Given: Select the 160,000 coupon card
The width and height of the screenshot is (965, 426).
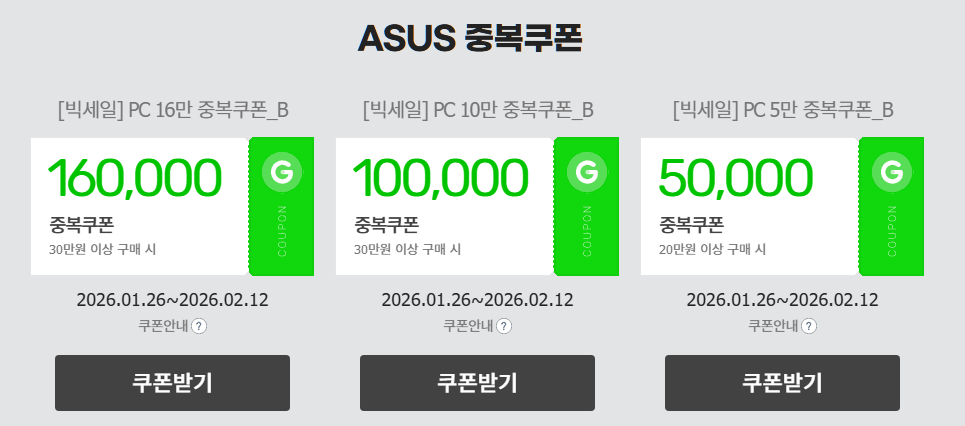Looking at the screenshot, I should click(x=139, y=206).
